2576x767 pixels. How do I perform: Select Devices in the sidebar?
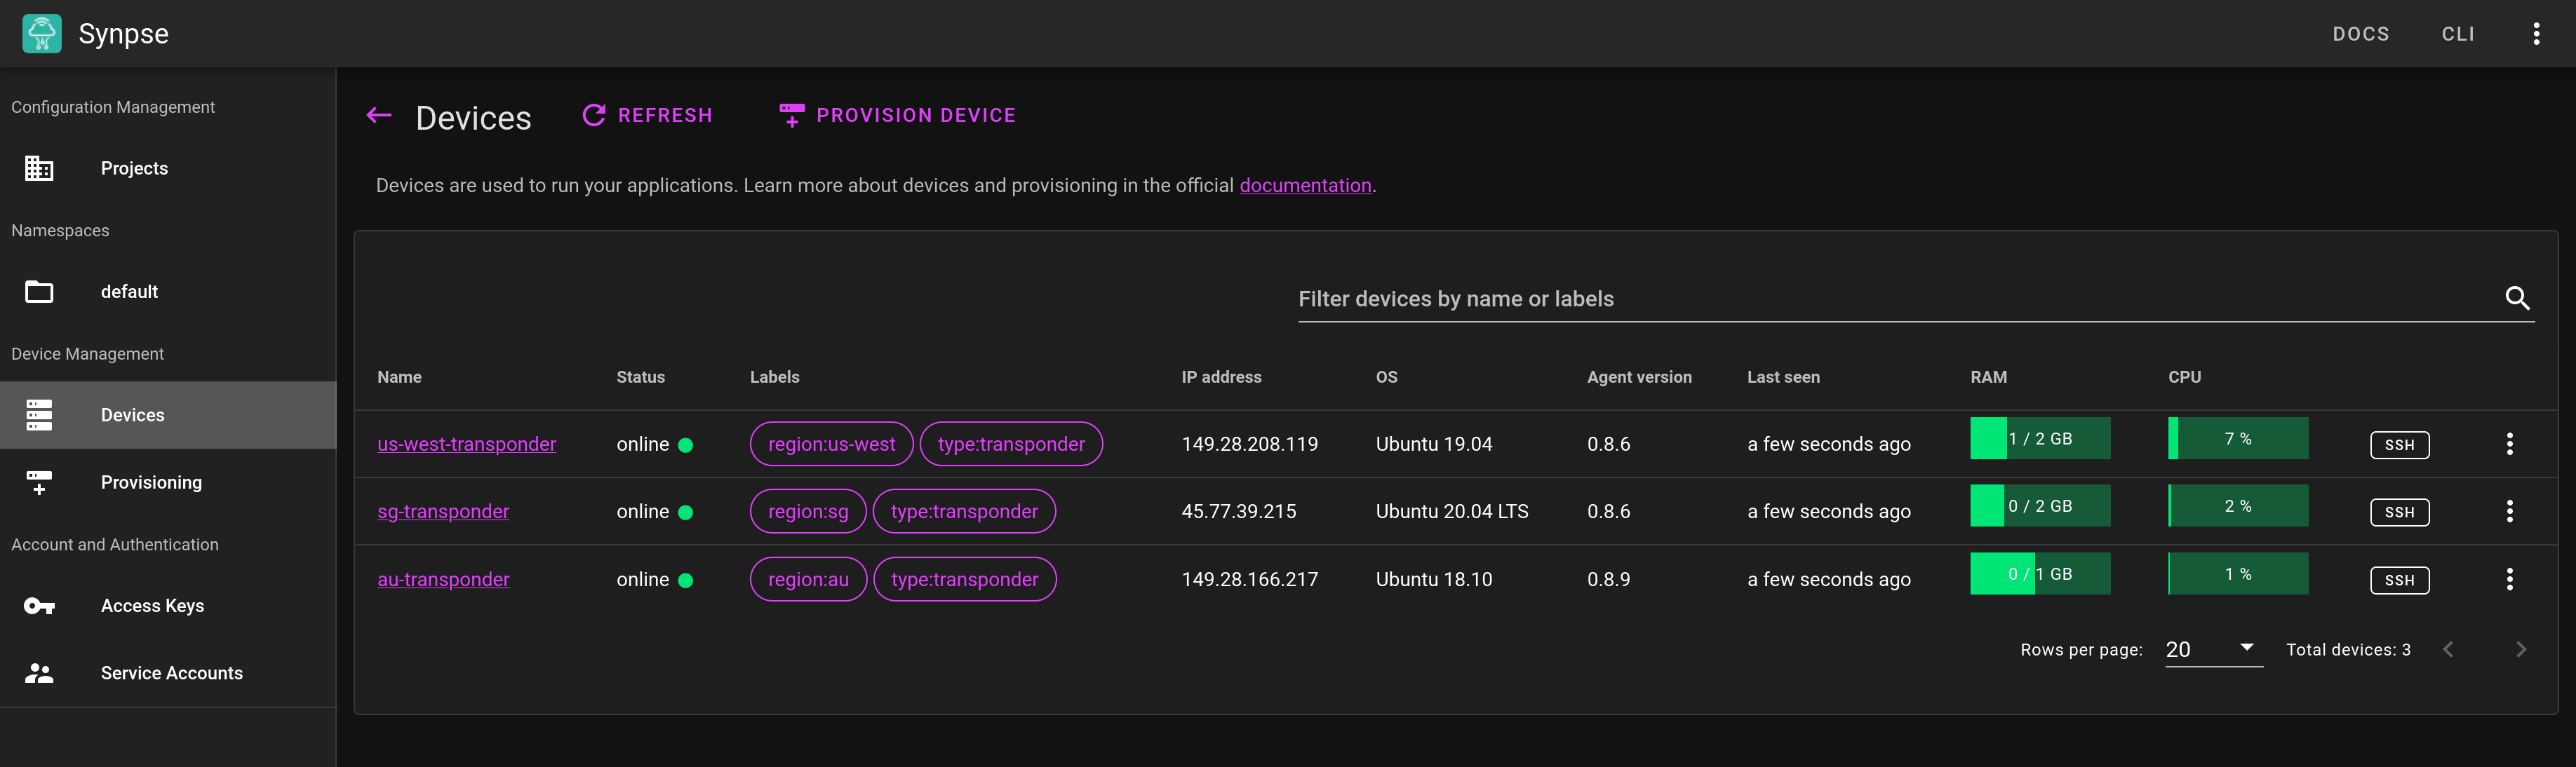[132, 415]
